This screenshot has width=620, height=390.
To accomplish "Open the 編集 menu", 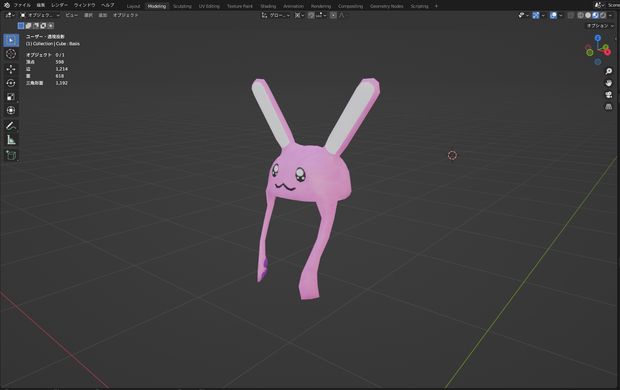I will point(41,5).
